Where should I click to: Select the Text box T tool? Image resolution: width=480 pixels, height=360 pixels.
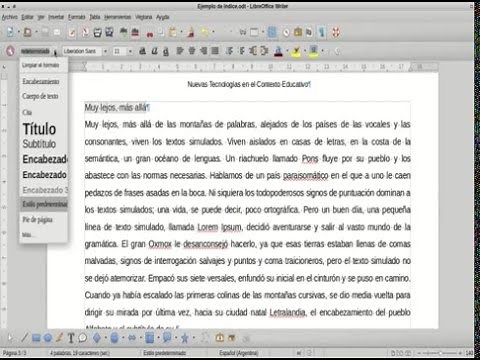click(x=71, y=338)
